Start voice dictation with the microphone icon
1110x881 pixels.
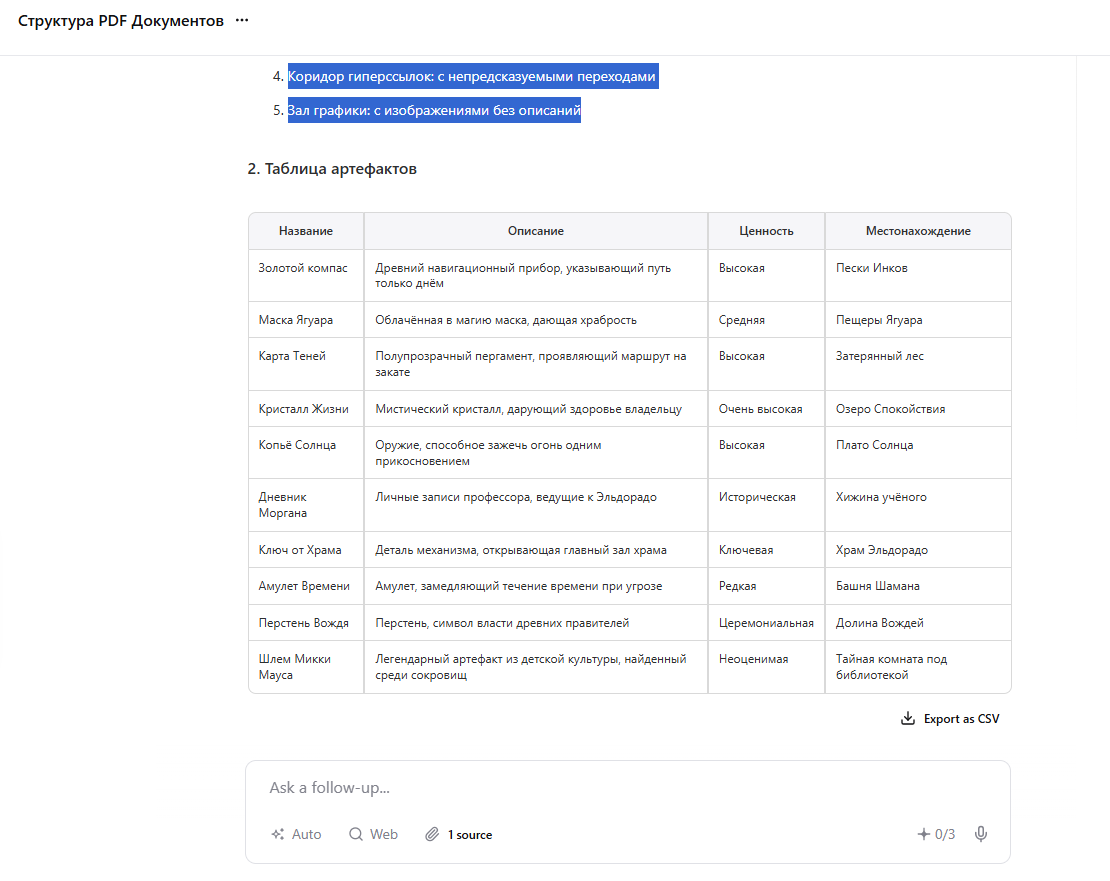point(981,834)
